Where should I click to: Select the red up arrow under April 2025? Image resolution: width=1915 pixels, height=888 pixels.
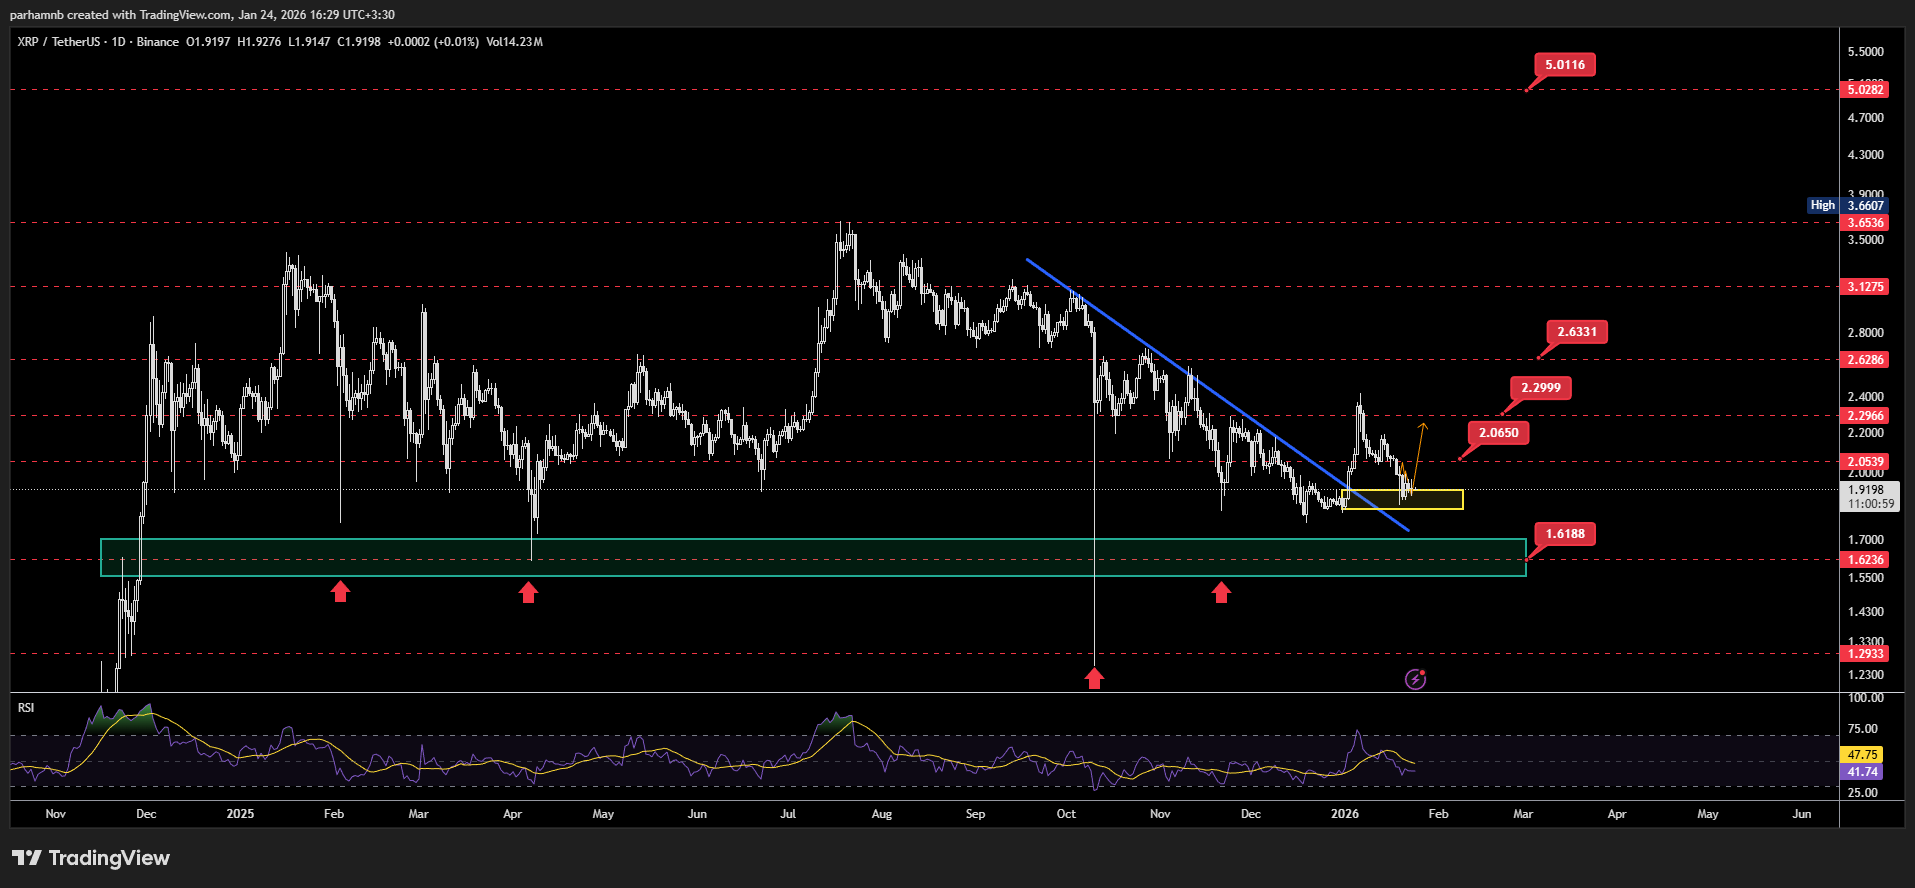pyautogui.click(x=528, y=593)
